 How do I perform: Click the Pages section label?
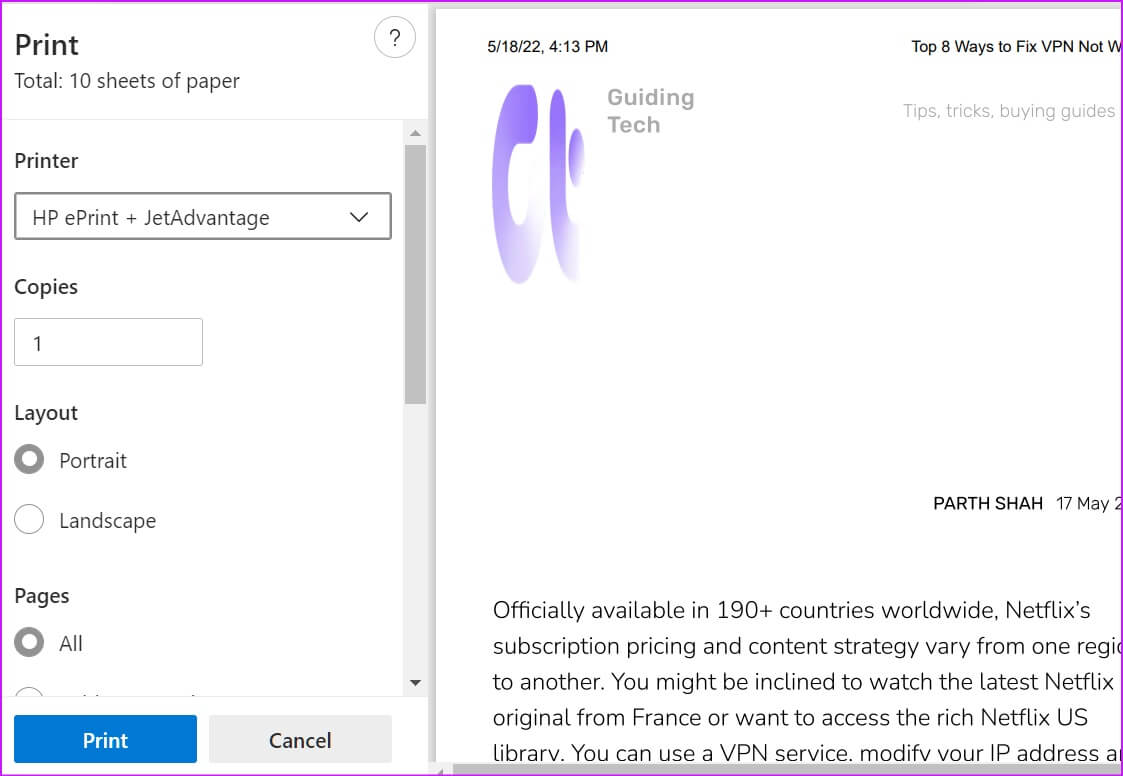tap(42, 596)
